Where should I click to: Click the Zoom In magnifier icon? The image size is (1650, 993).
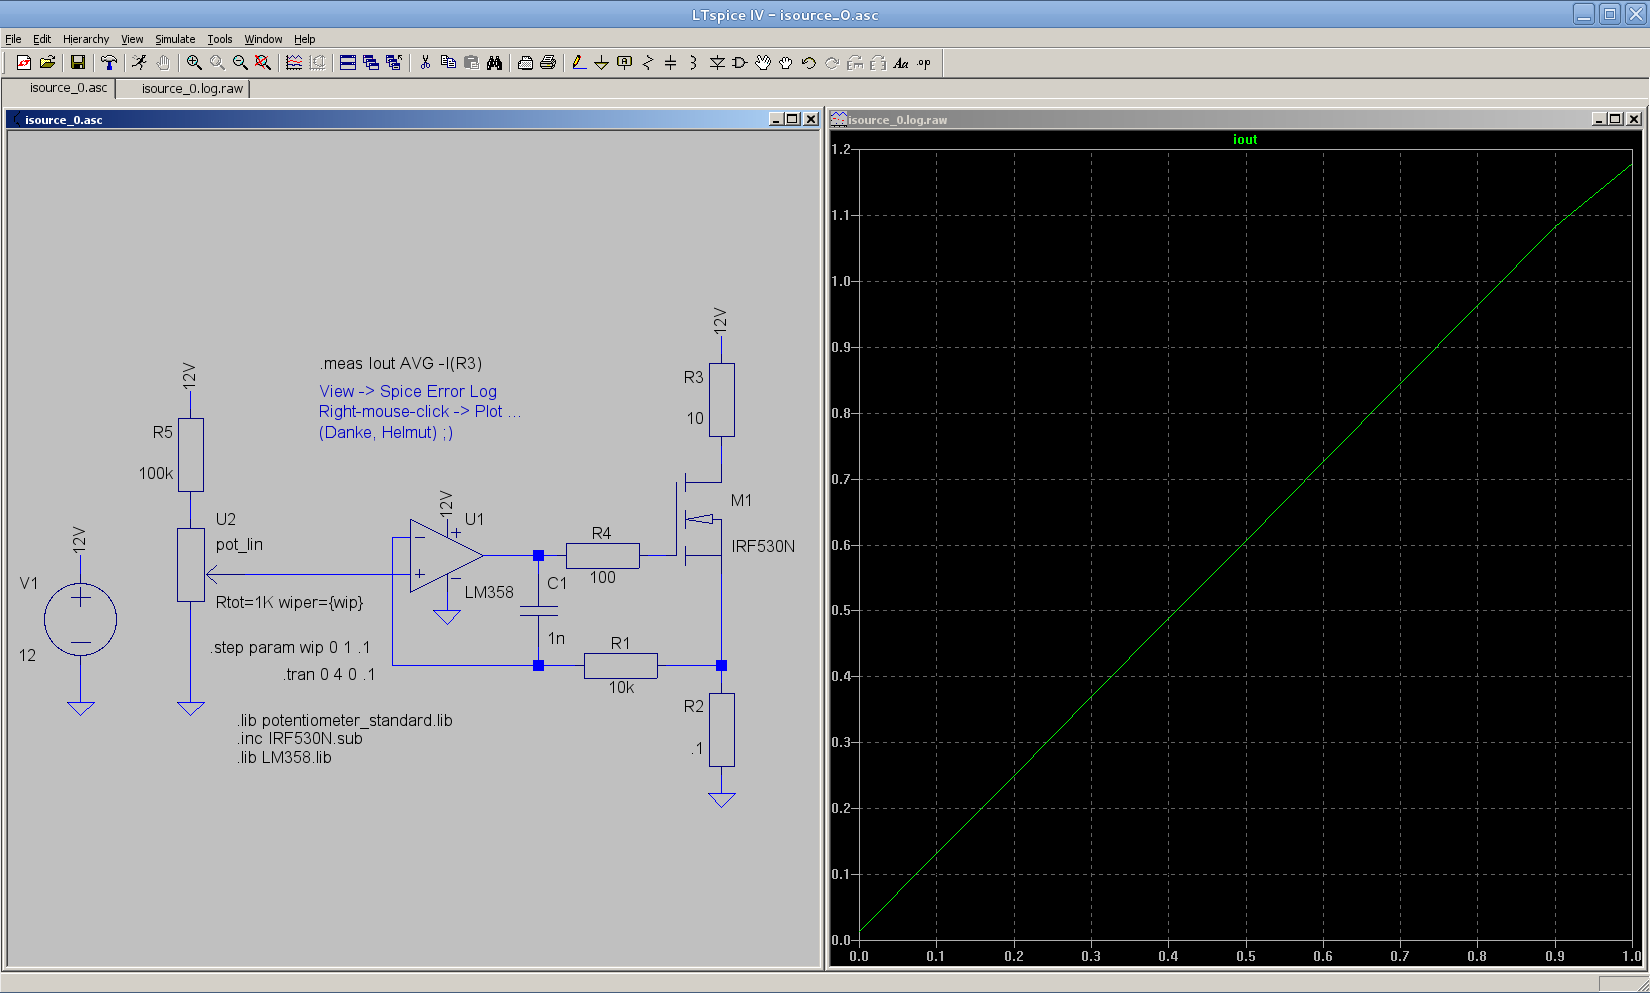(194, 63)
